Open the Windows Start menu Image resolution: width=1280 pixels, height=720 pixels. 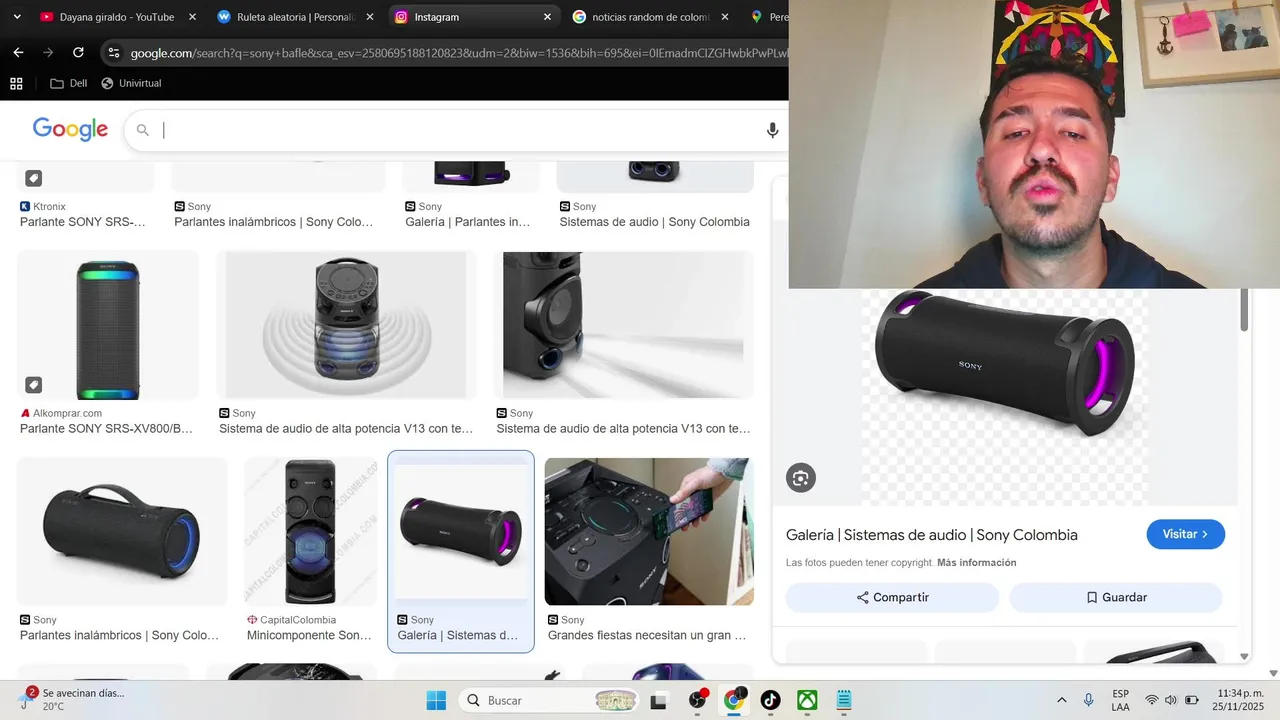click(x=436, y=700)
